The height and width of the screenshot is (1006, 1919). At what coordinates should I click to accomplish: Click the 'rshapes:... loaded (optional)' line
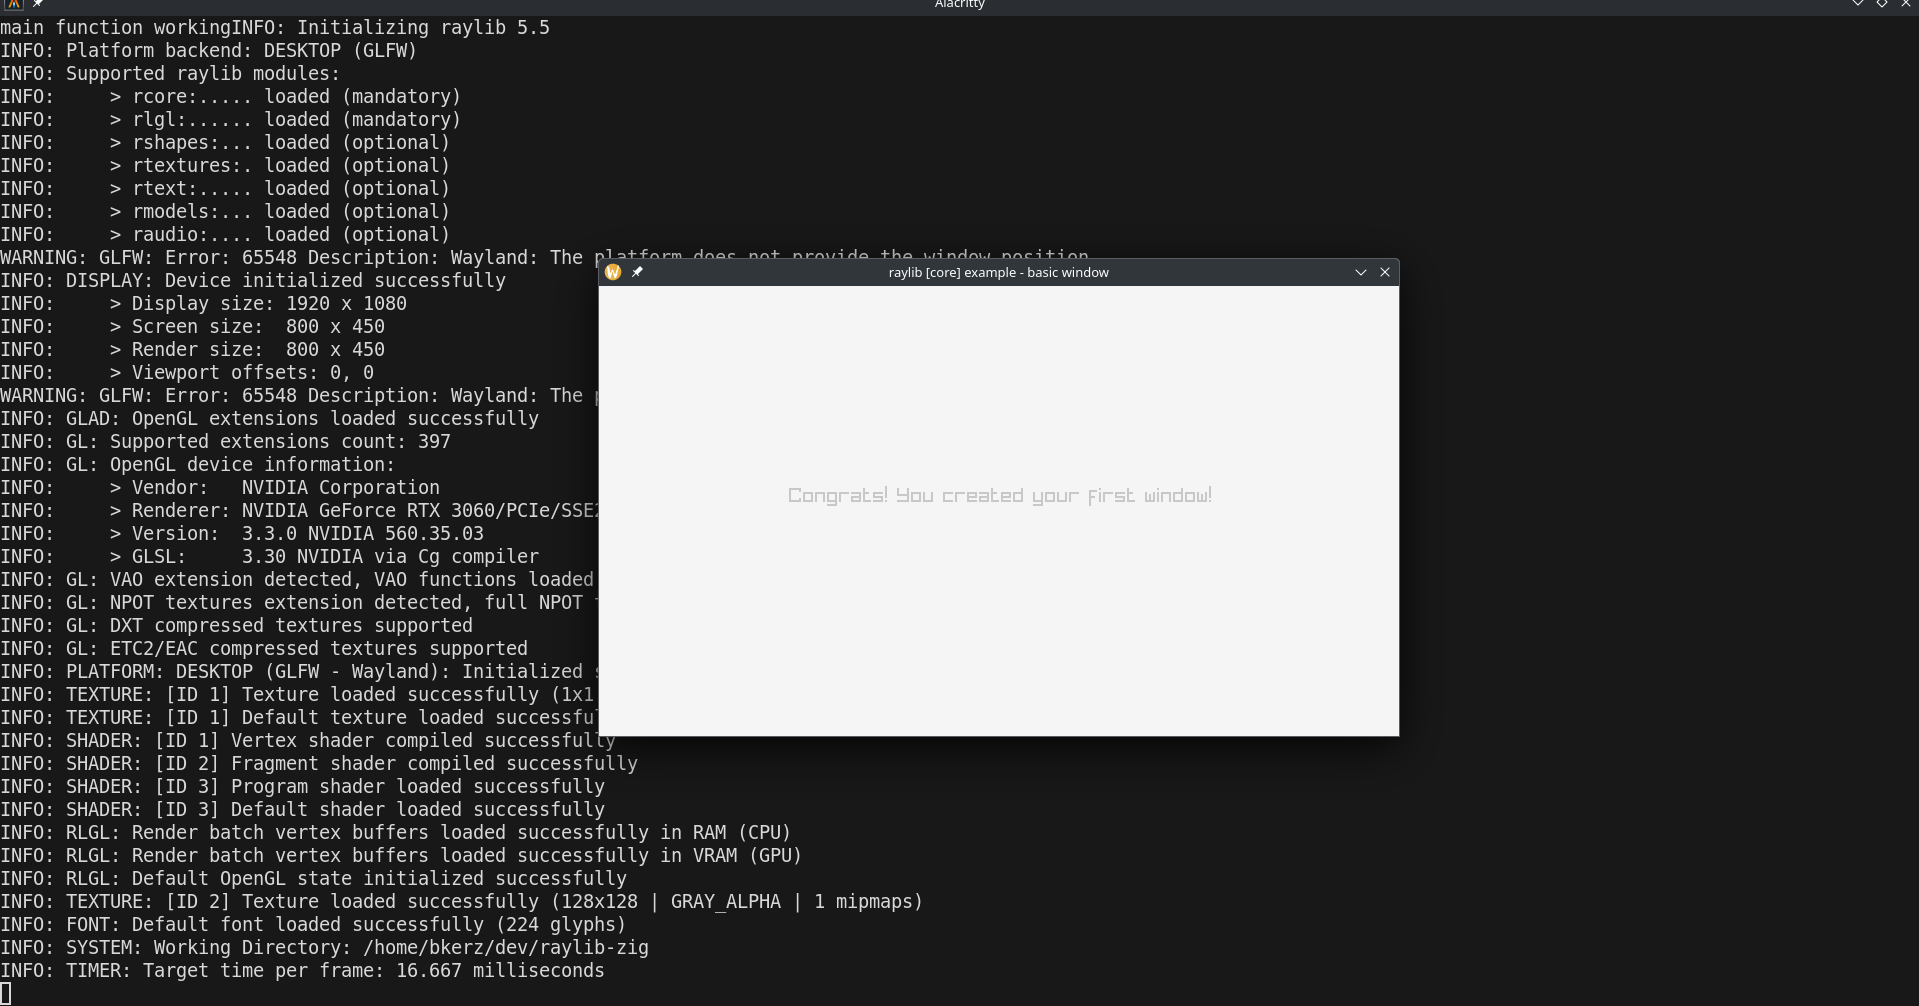click(x=225, y=143)
